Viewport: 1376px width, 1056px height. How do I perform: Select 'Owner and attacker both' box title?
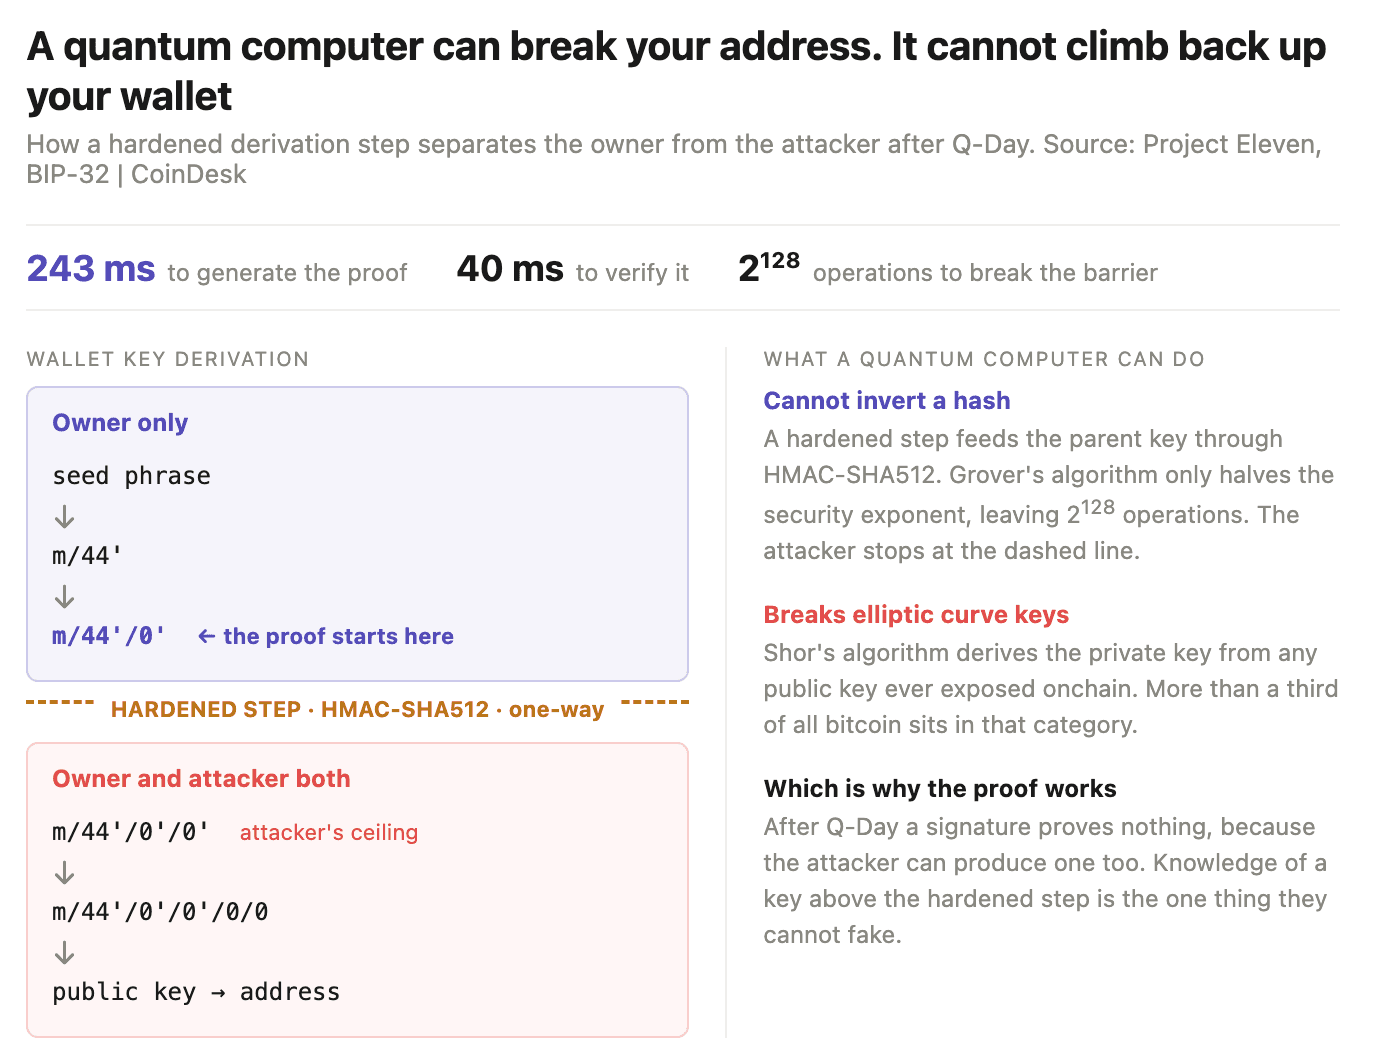201,778
